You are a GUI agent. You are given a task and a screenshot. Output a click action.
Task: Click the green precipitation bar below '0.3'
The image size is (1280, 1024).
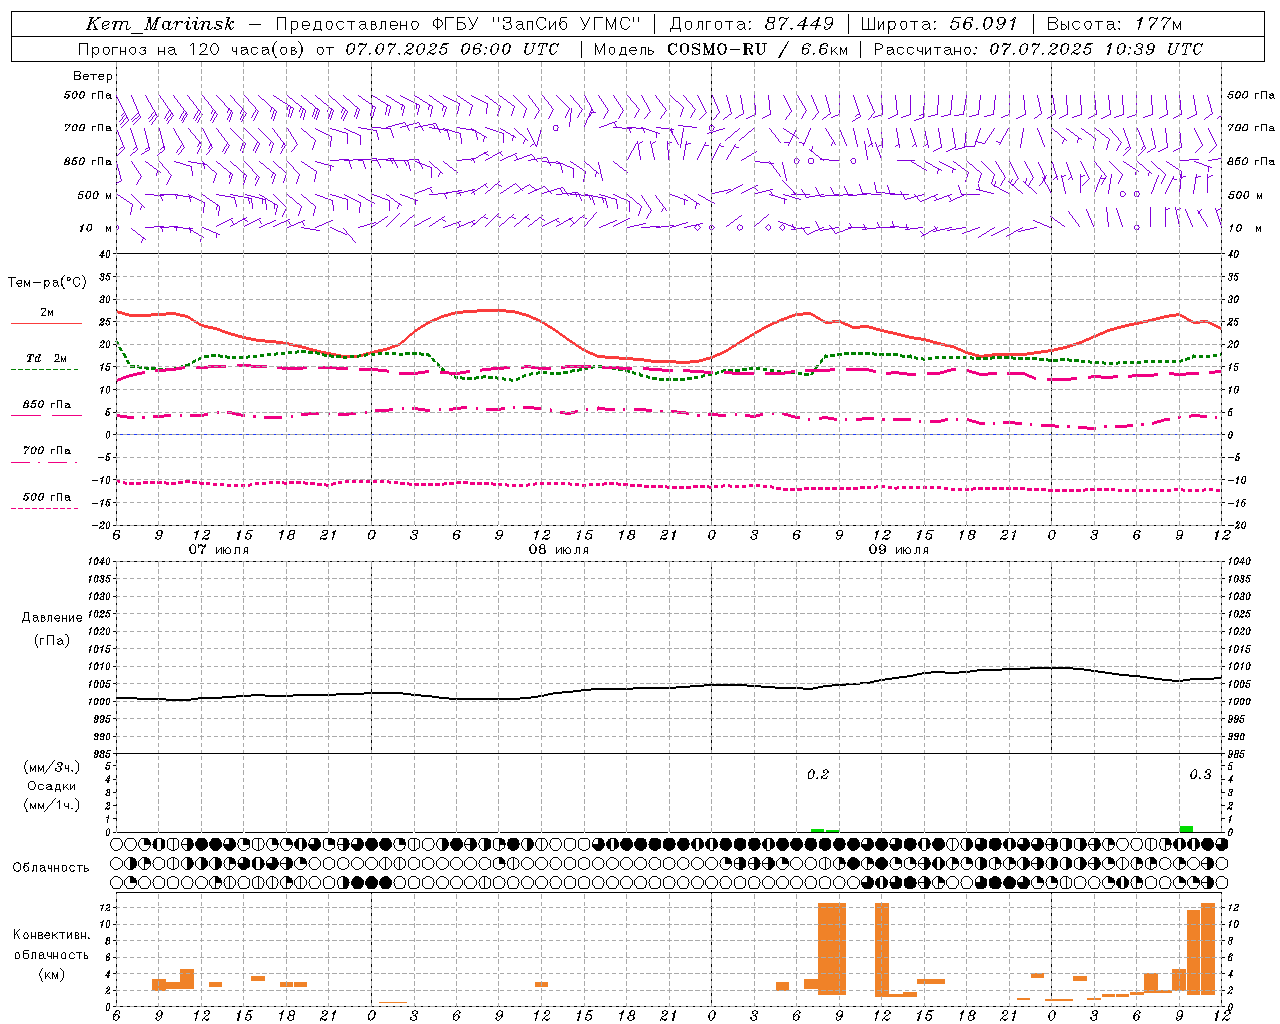pyautogui.click(x=1186, y=828)
